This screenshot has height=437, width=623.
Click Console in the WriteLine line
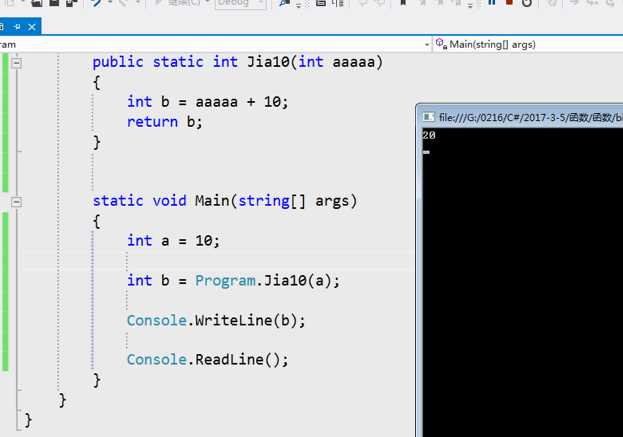pyautogui.click(x=157, y=320)
